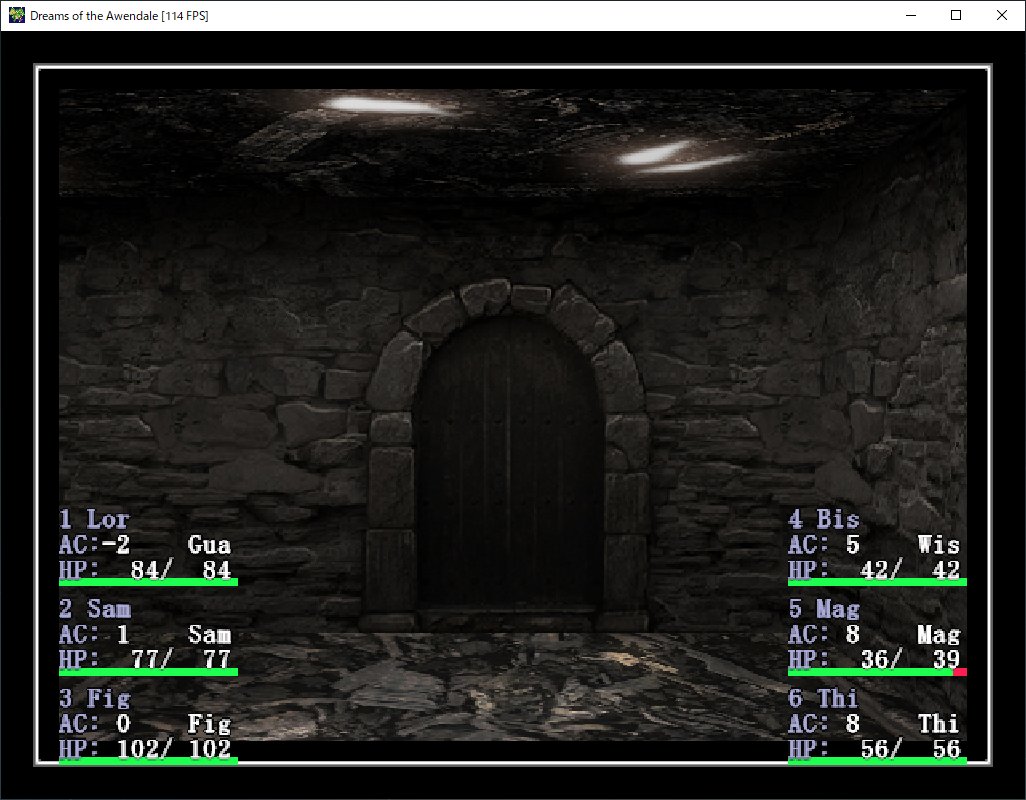Viewport: 1026px width, 800px height.
Task: Select party member 3 Fig
Action: click(x=95, y=699)
